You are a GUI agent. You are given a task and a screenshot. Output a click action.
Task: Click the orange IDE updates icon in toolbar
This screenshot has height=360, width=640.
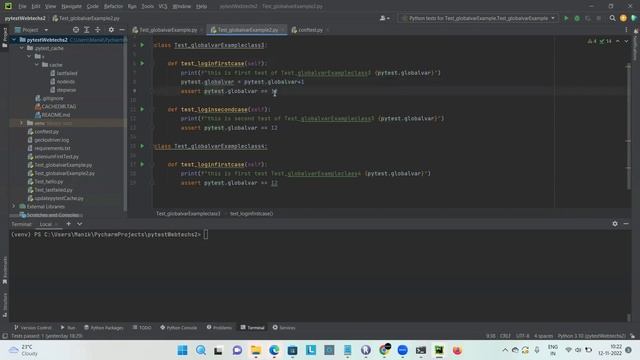pos(623,18)
